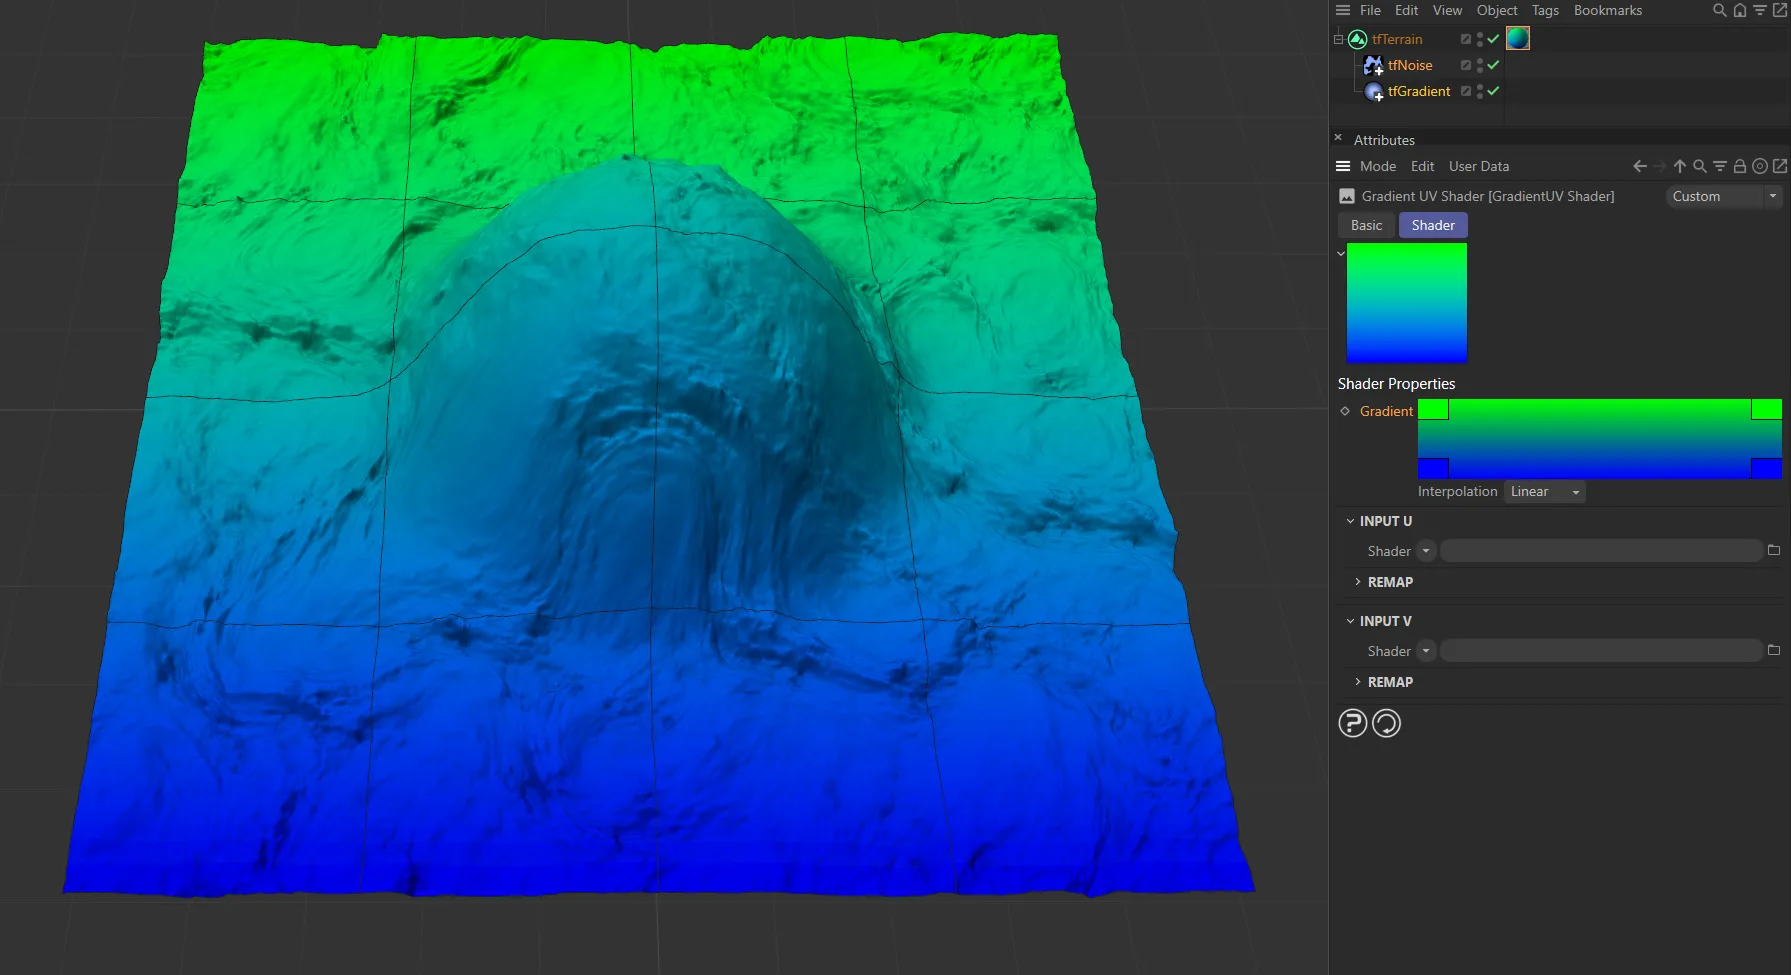Screen dimensions: 1791x975
Task: Toggle the green enable checkmark for tfNoise
Action: 1493,65
